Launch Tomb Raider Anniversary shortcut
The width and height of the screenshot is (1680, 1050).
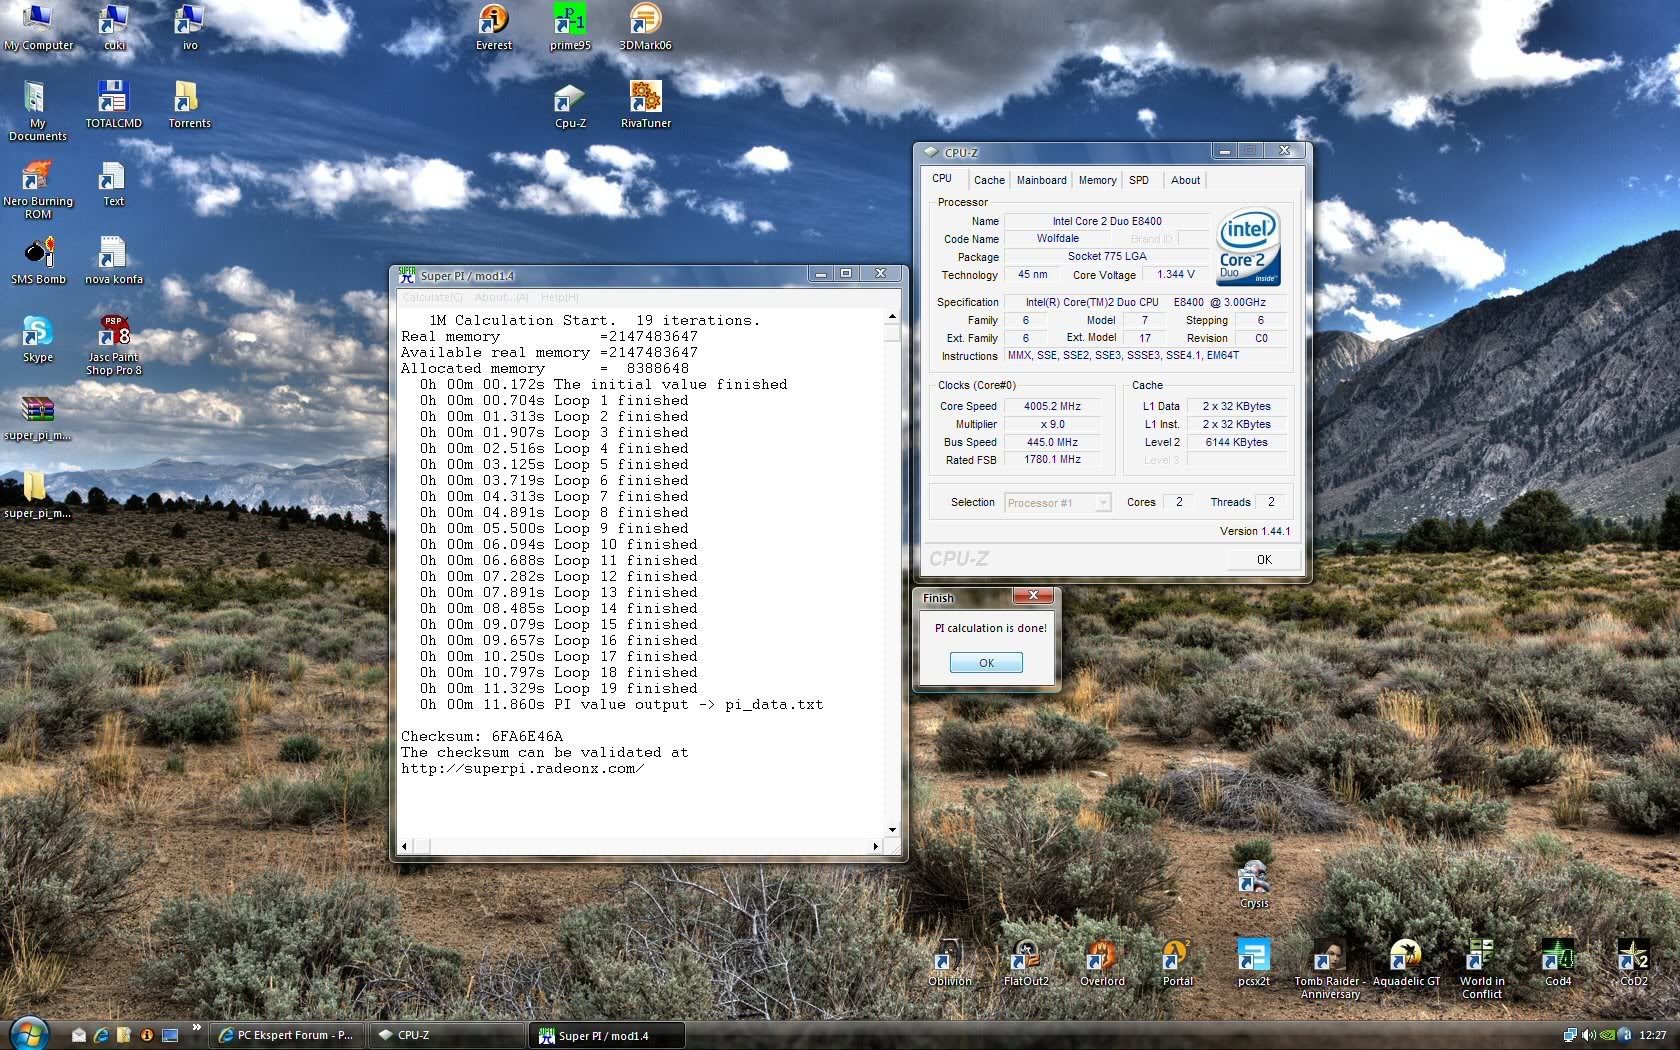tap(1329, 968)
